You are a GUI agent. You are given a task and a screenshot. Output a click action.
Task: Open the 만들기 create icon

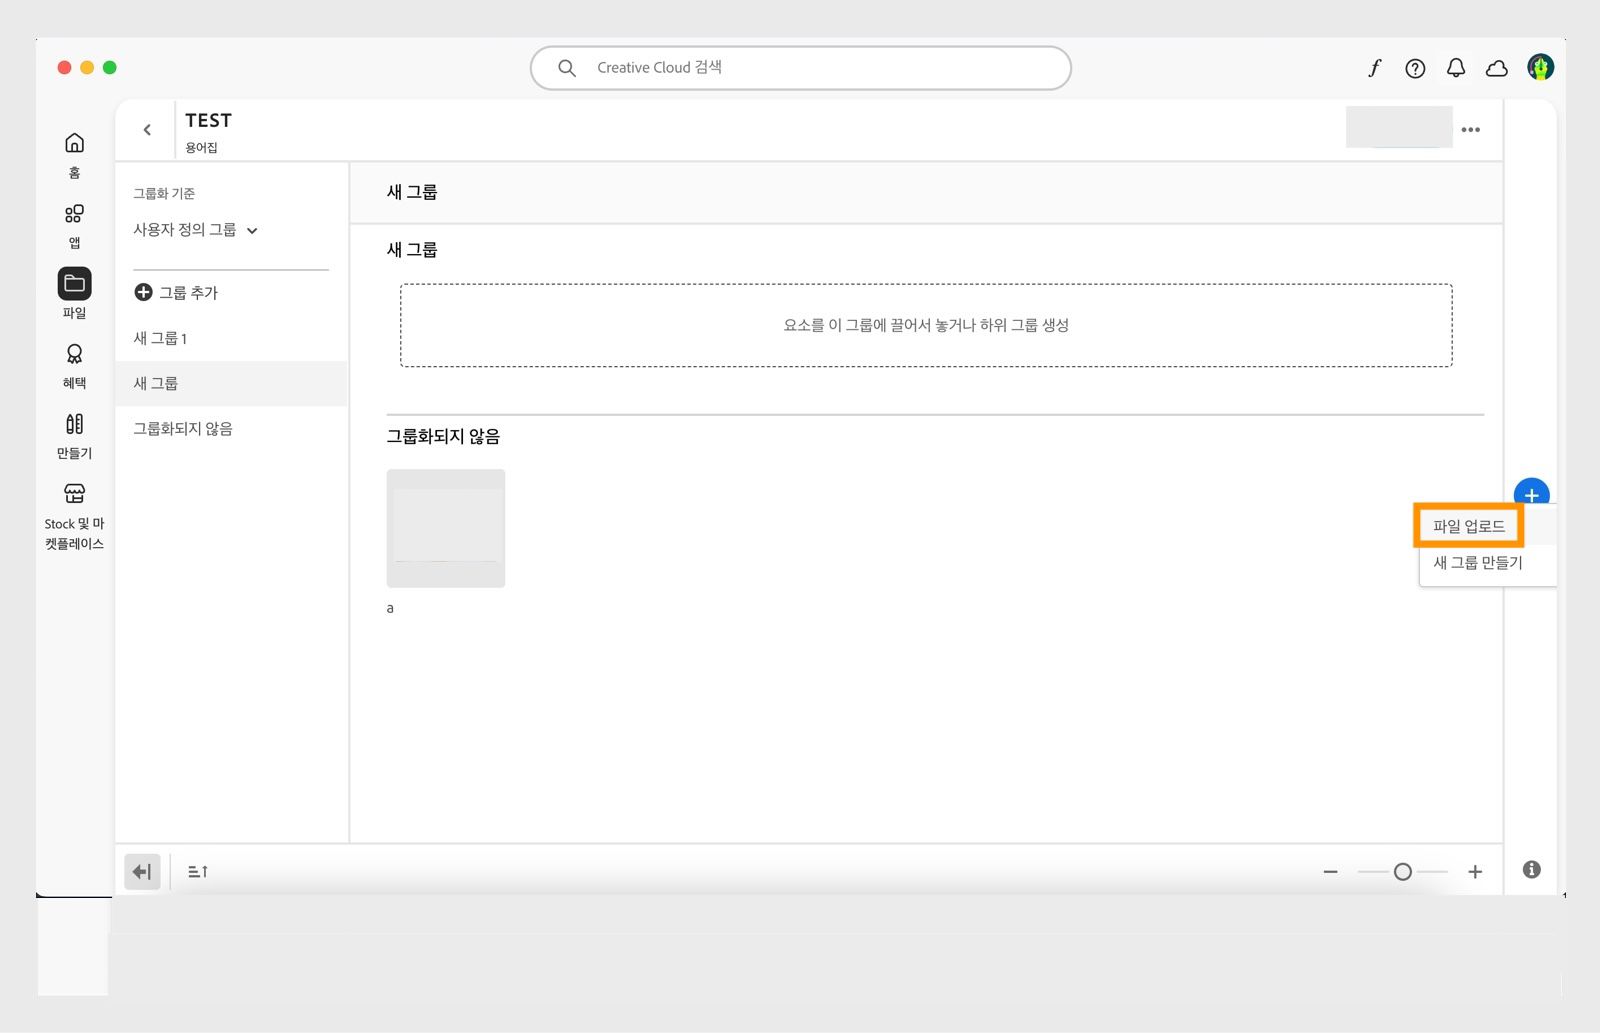[74, 424]
